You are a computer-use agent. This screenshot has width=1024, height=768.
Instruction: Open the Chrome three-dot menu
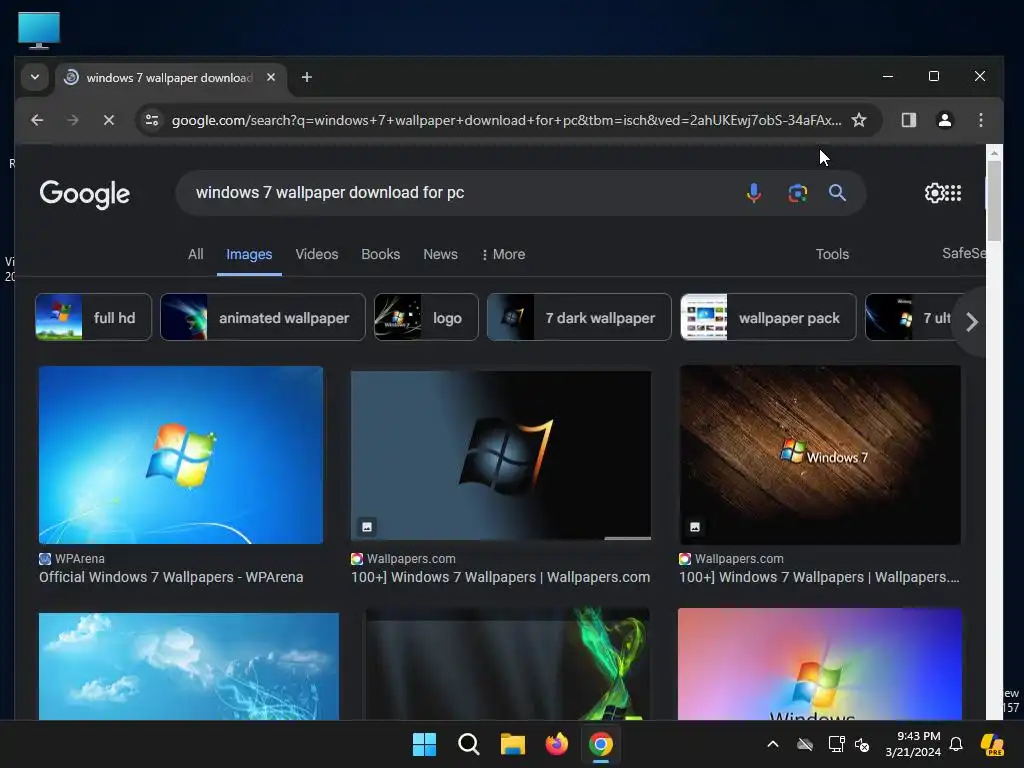click(980, 120)
